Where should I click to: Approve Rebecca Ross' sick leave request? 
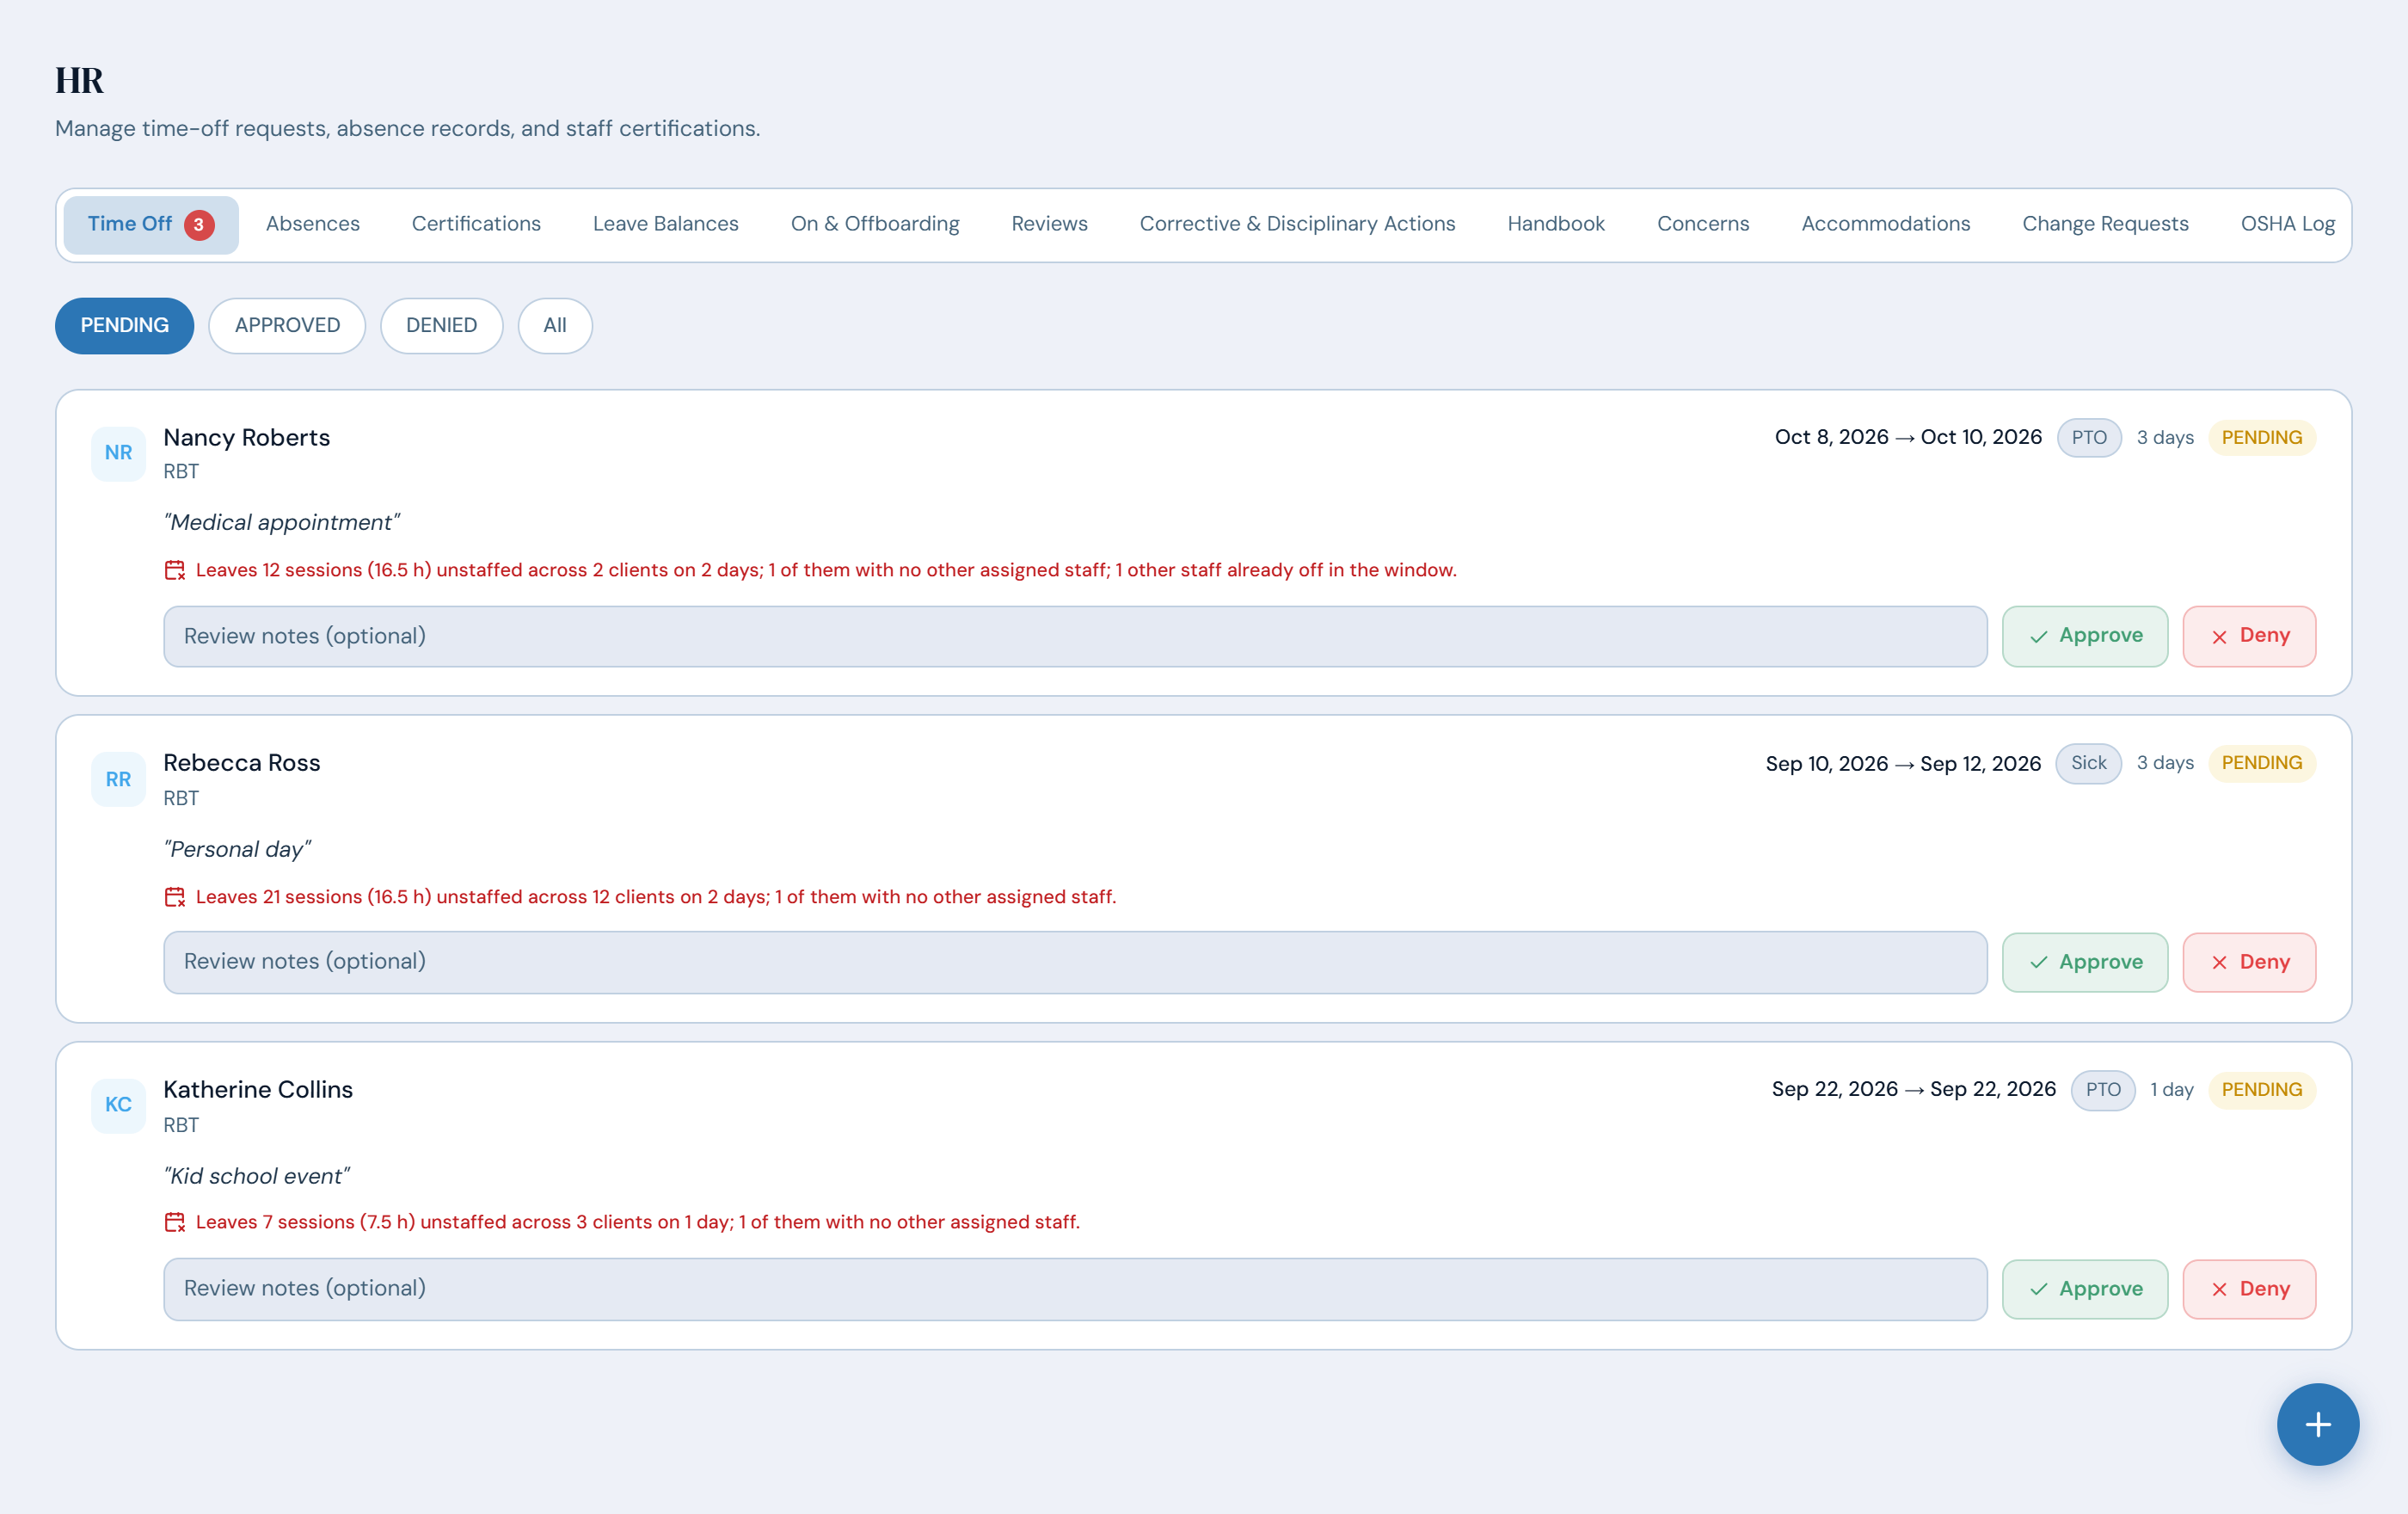click(x=2085, y=962)
